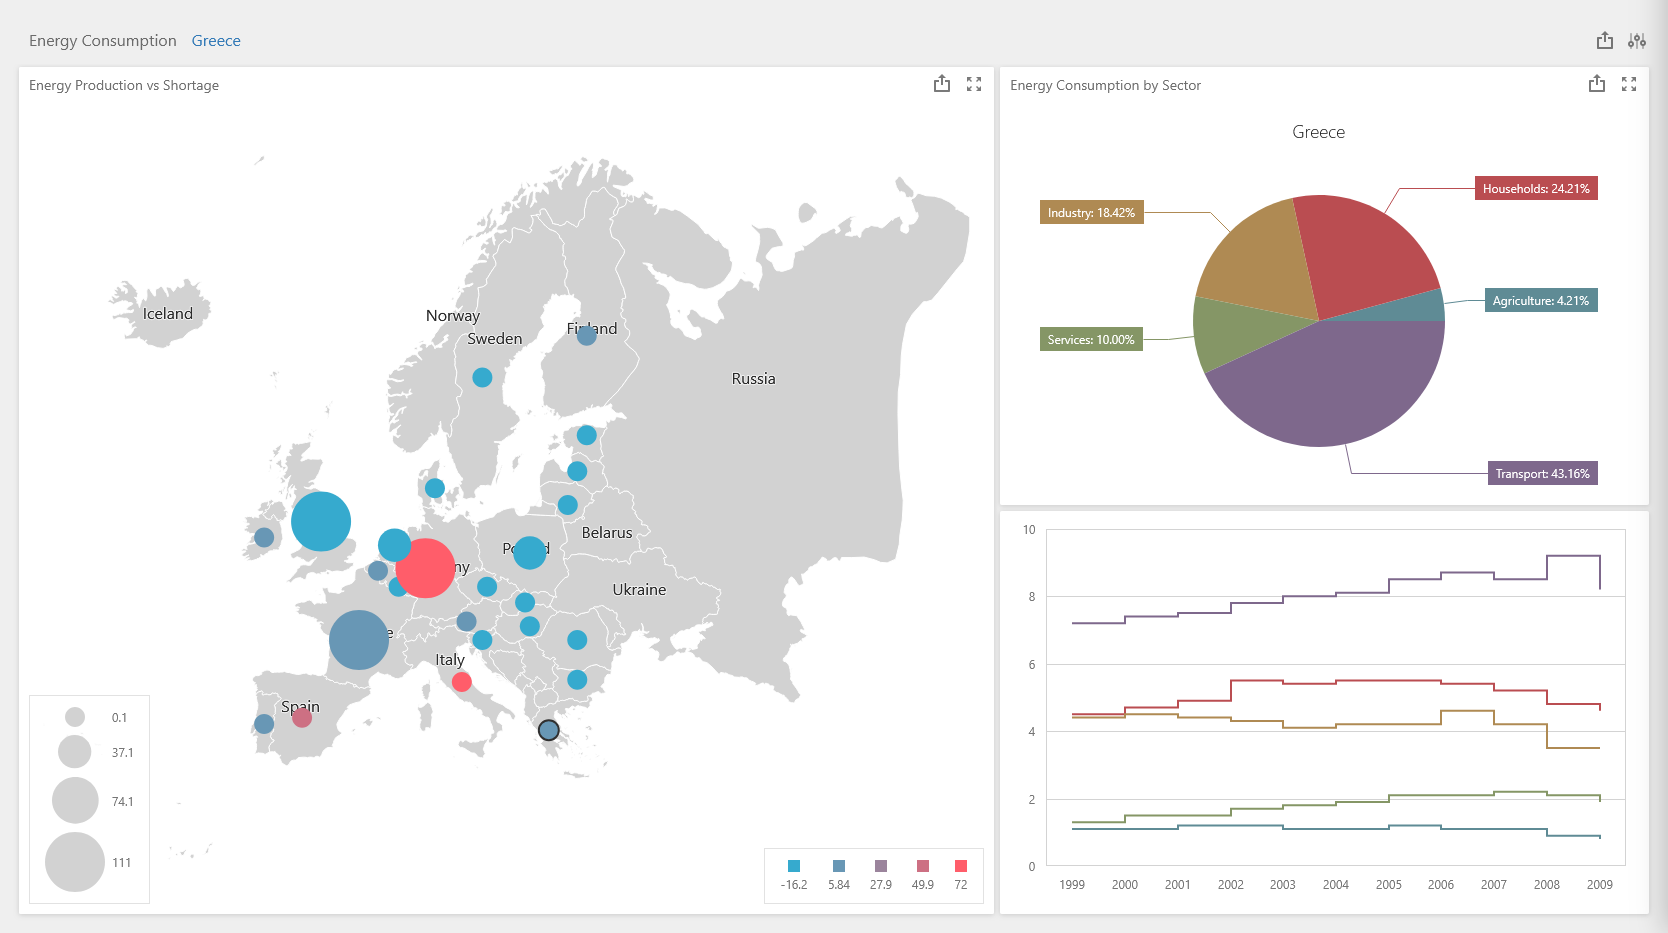1668x933 pixels.
Task: Maximize the Energy Production vs Shortage map
Action: (x=973, y=85)
